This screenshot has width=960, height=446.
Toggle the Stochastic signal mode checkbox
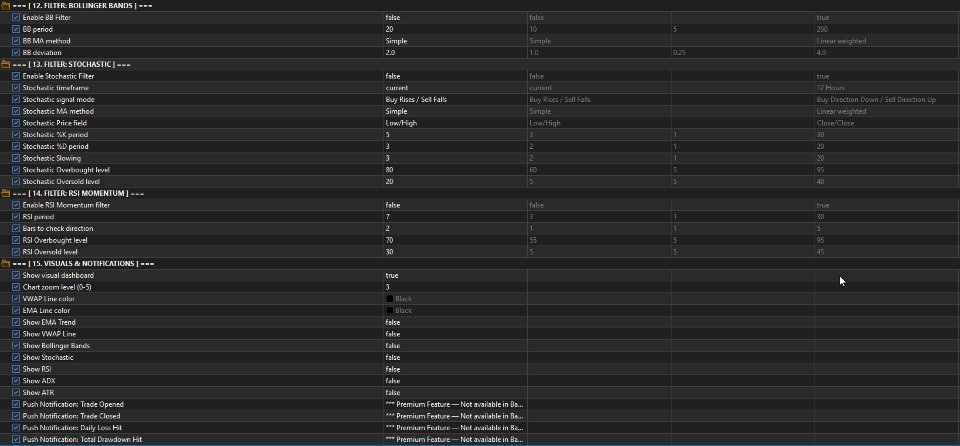coord(16,100)
